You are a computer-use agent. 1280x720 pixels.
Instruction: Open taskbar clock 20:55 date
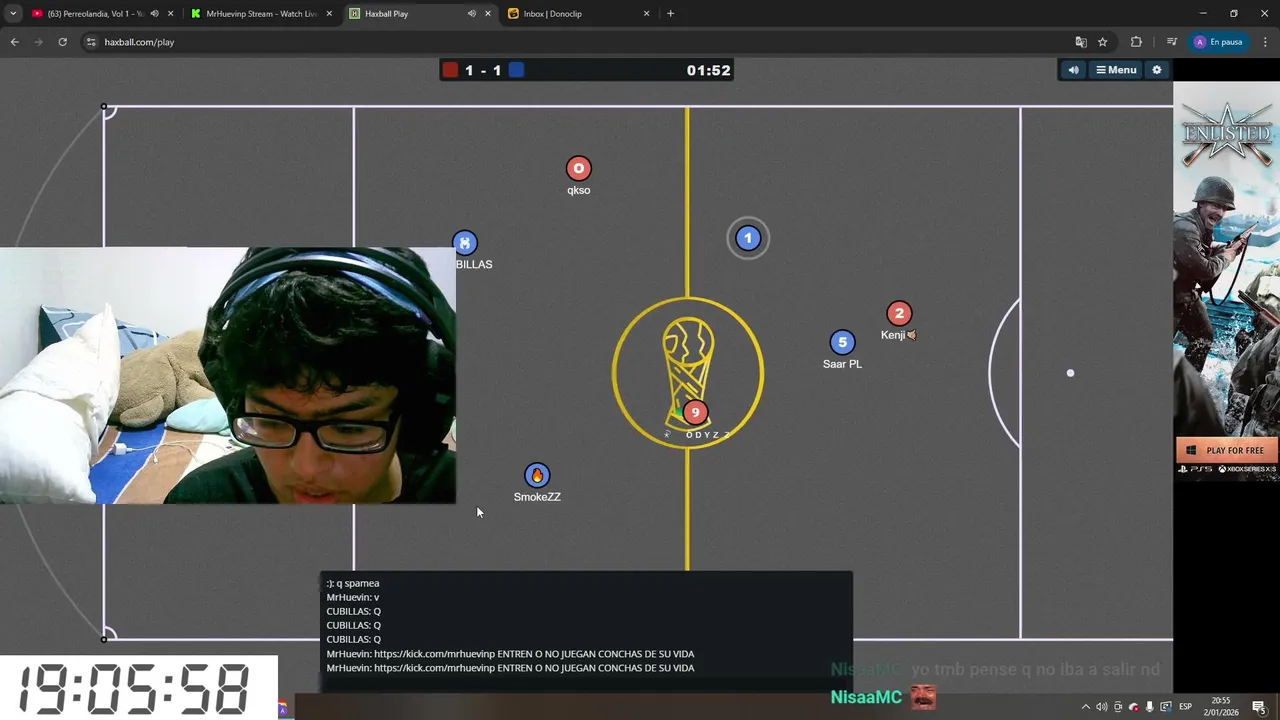[1223, 707]
